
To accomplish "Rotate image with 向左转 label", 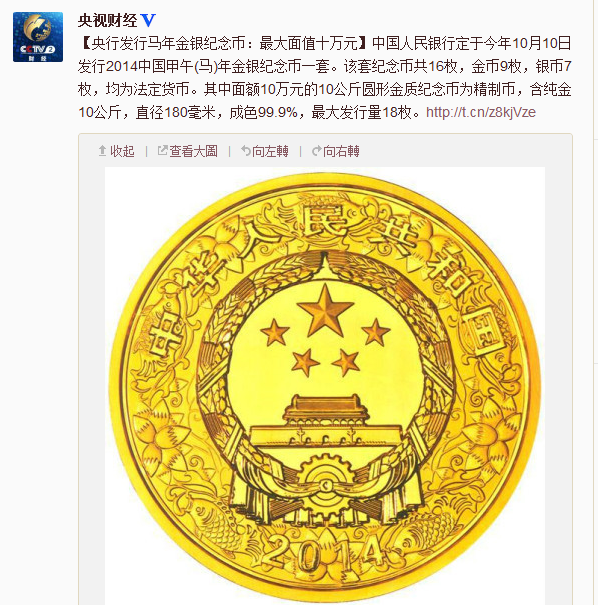I will (270, 151).
